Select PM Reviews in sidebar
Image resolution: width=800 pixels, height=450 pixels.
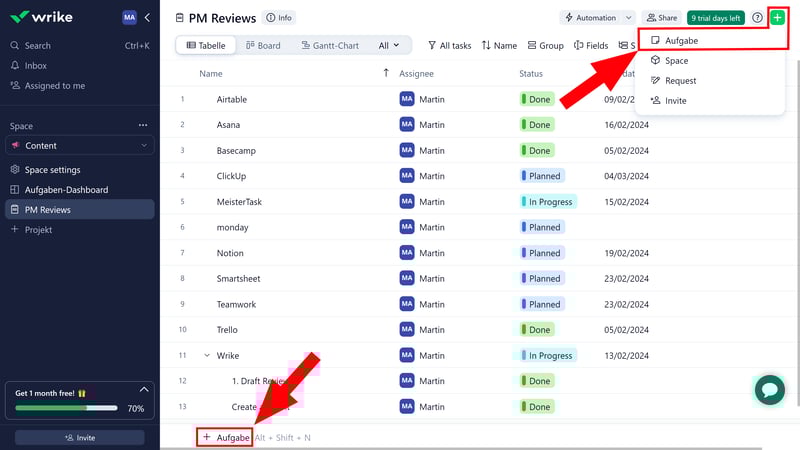tap(80, 209)
